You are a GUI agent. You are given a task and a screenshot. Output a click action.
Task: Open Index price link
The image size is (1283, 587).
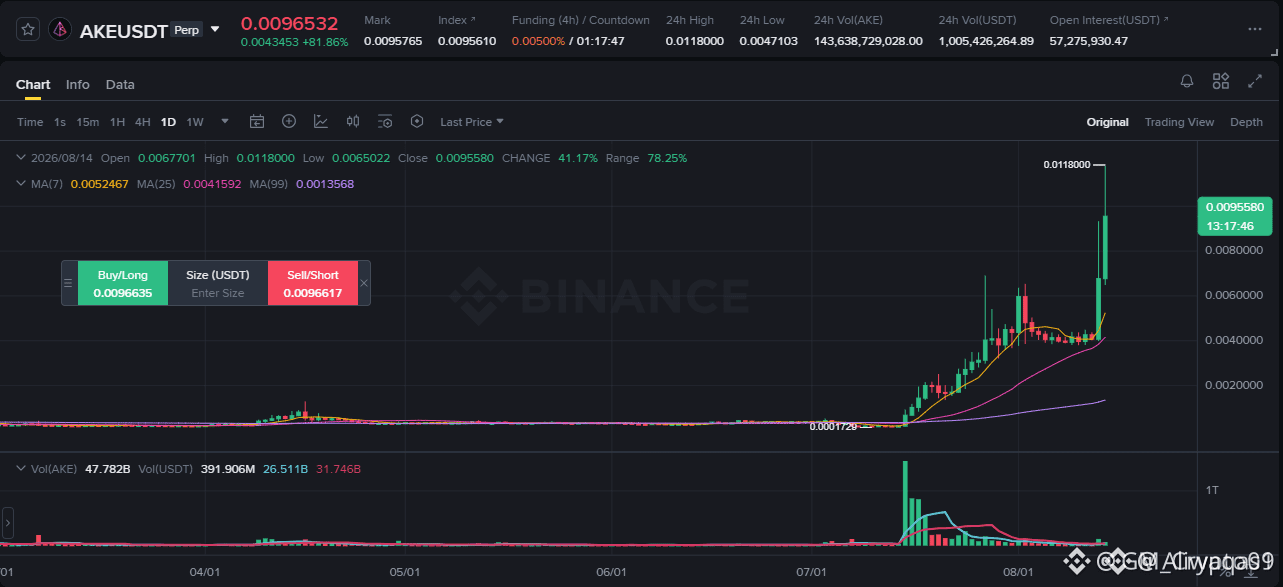[x=457, y=20]
